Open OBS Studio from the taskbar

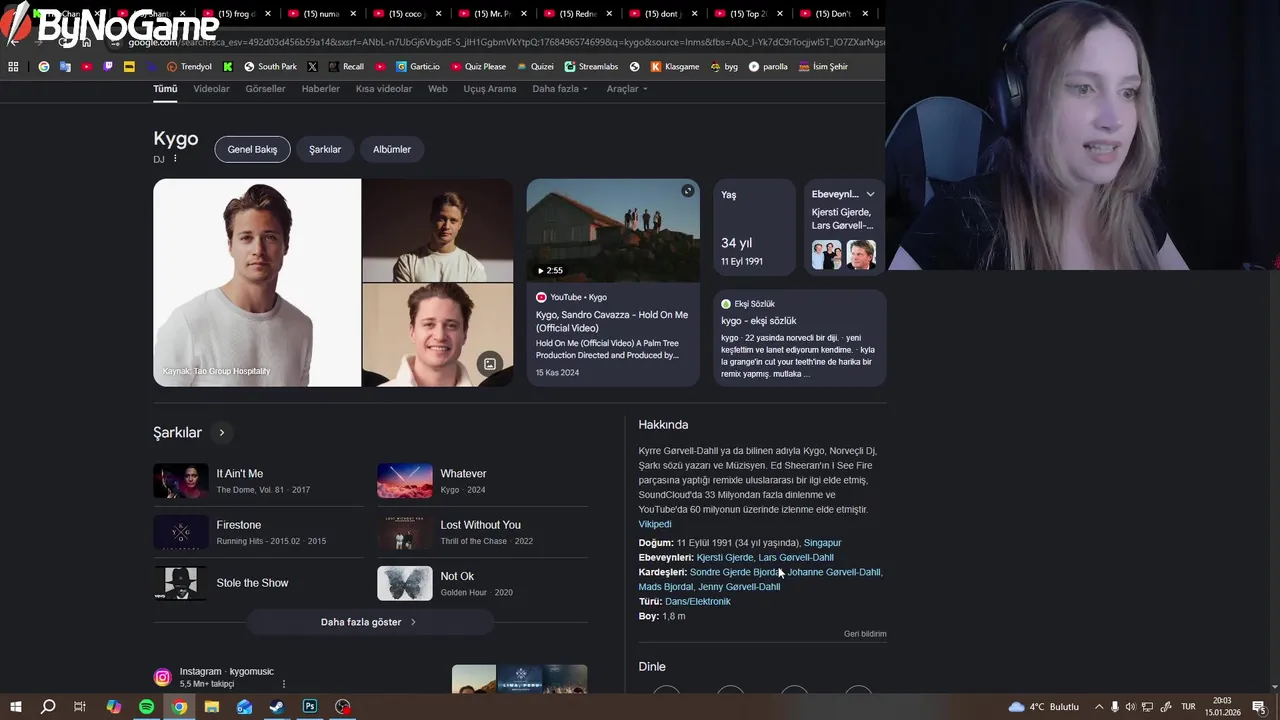point(343,706)
